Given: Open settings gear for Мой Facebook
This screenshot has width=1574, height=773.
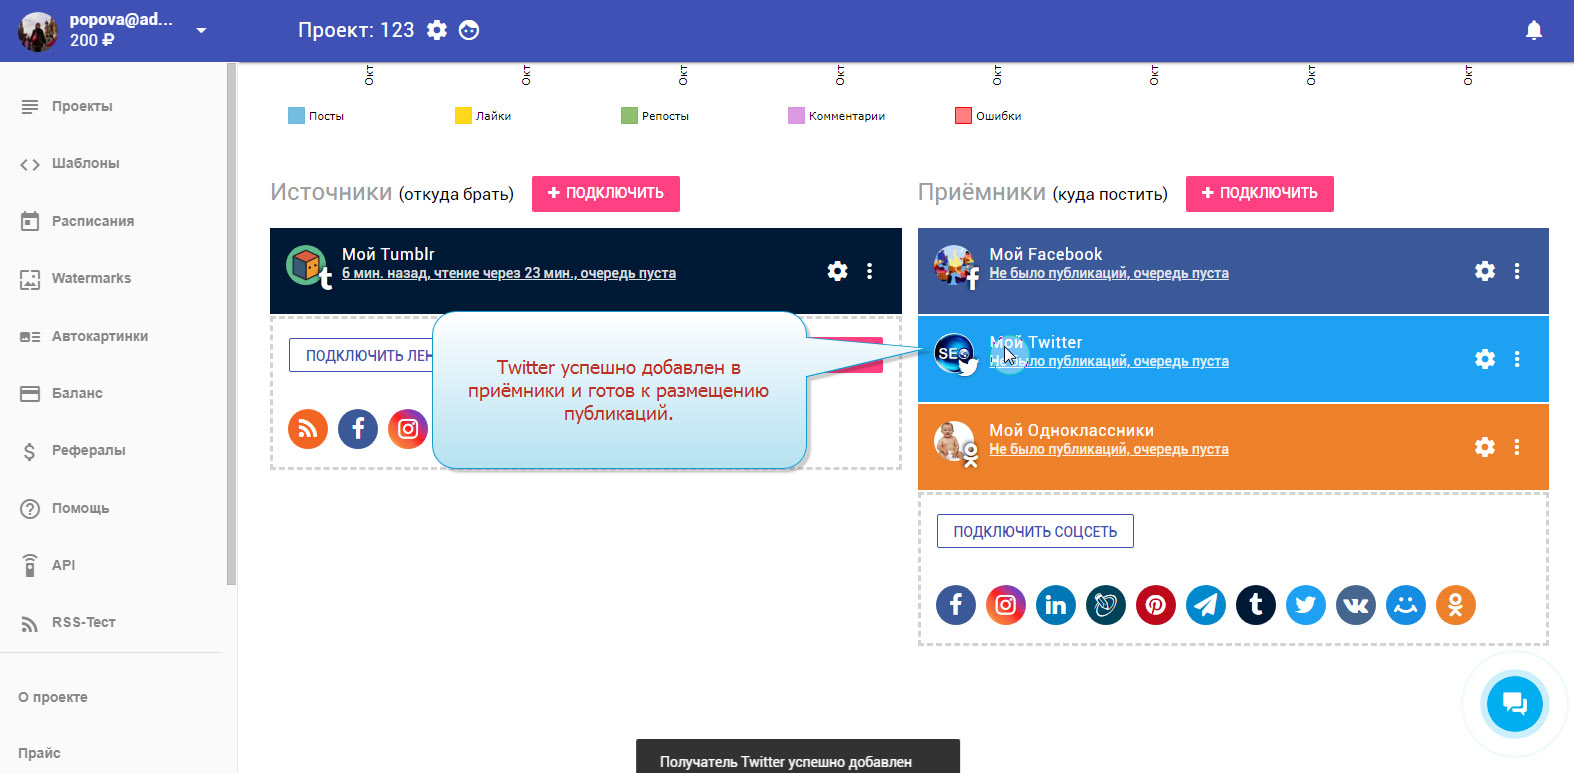Looking at the screenshot, I should tap(1484, 271).
